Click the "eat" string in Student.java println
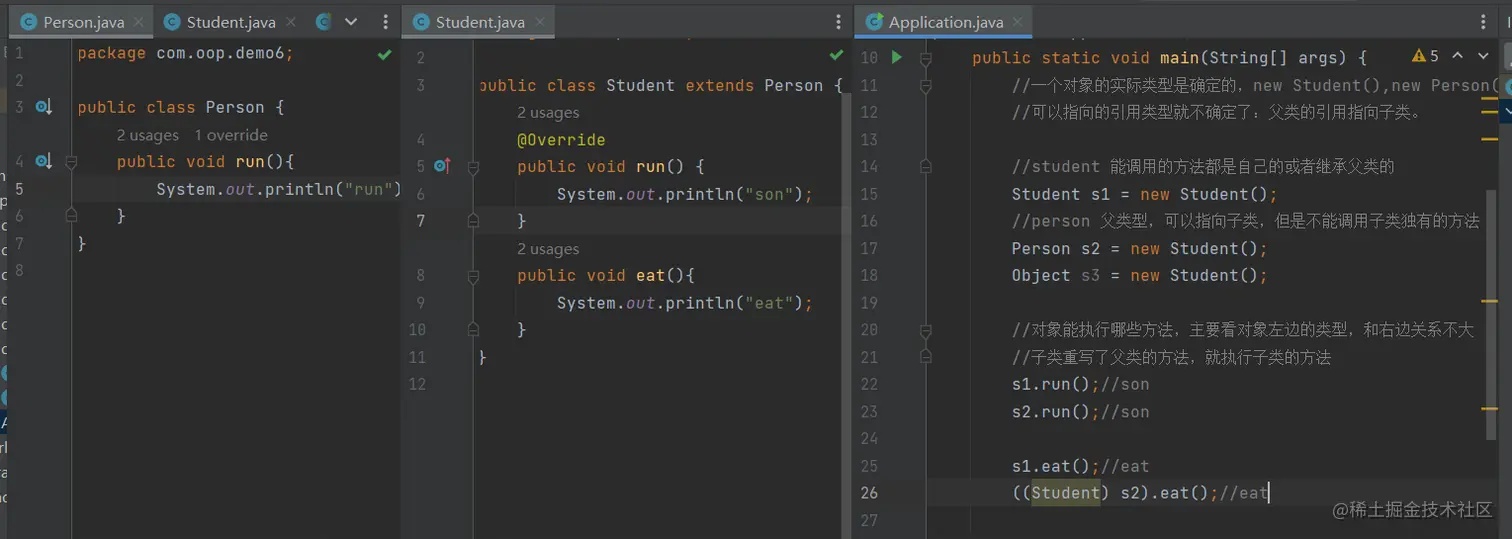Screen dimensions: 1512x539 tap(769, 303)
